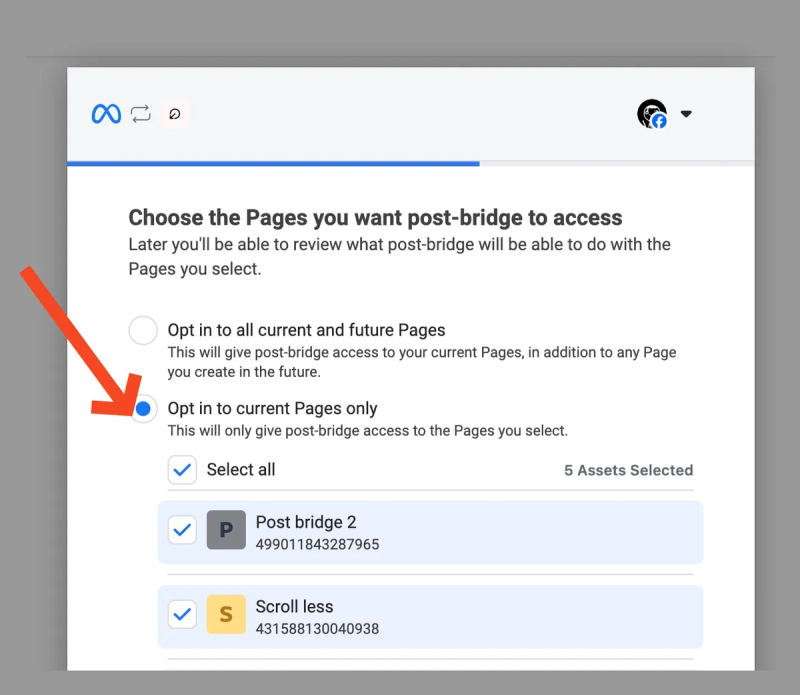The image size is (800, 695).
Task: Click the '5 Assets Selected' text
Action: click(629, 470)
